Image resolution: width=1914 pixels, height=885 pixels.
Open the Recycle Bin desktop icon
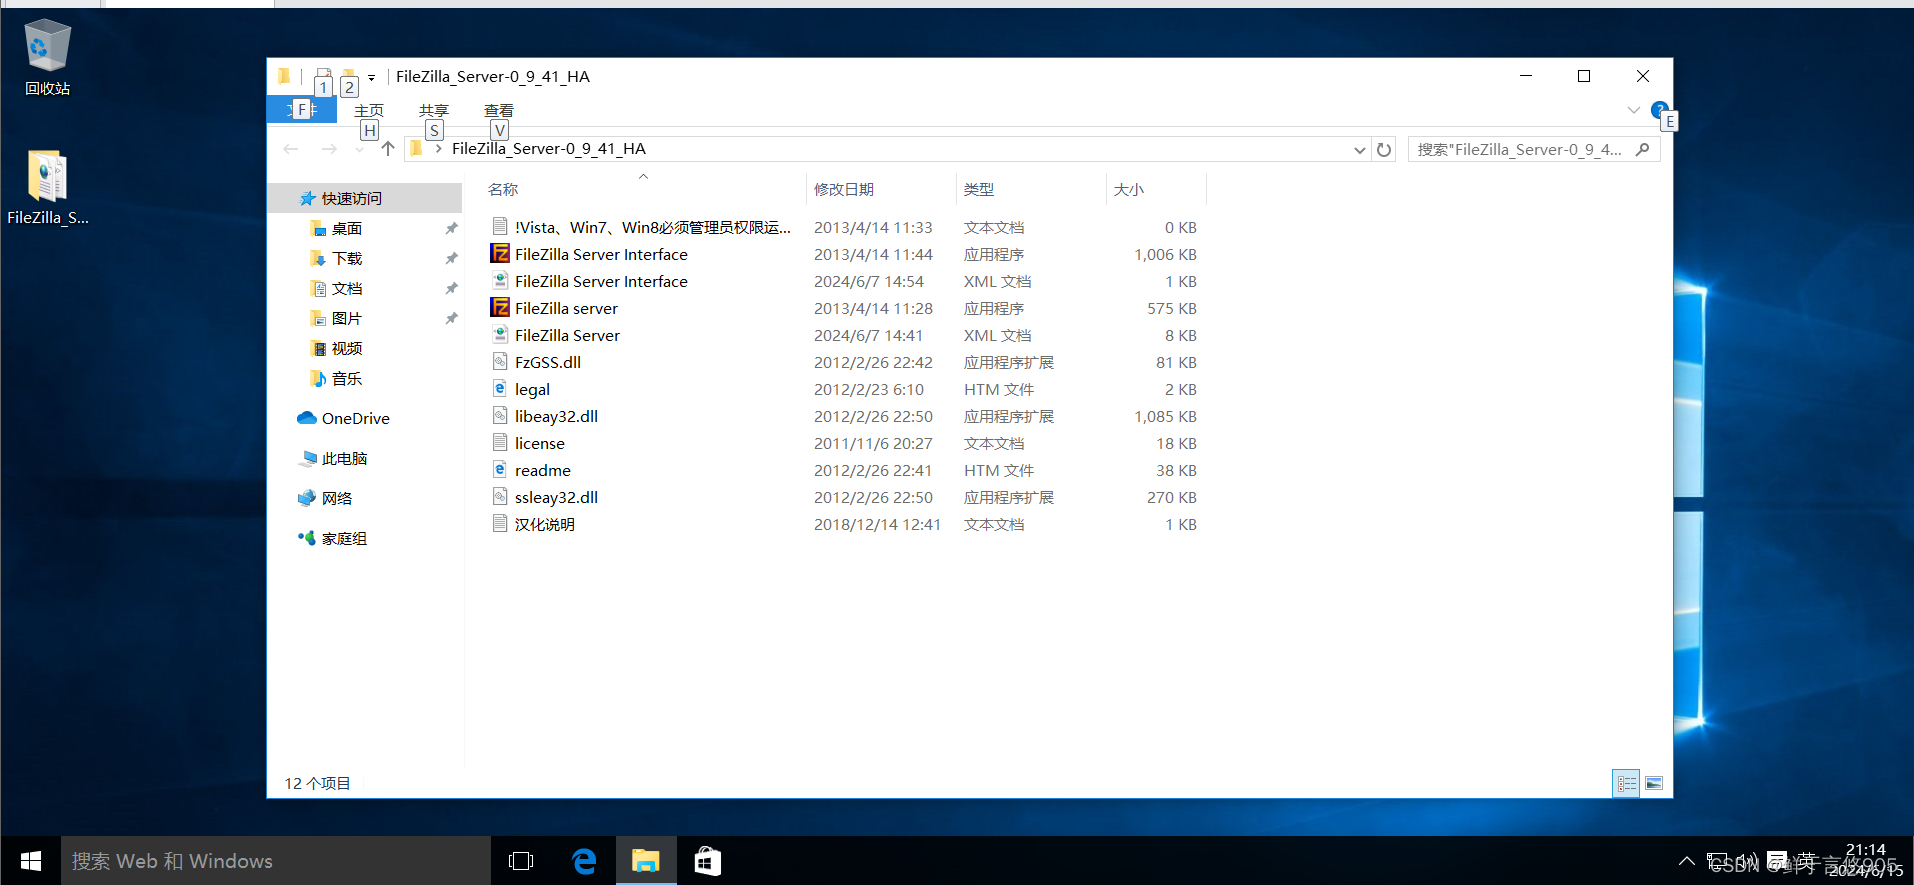click(x=47, y=57)
